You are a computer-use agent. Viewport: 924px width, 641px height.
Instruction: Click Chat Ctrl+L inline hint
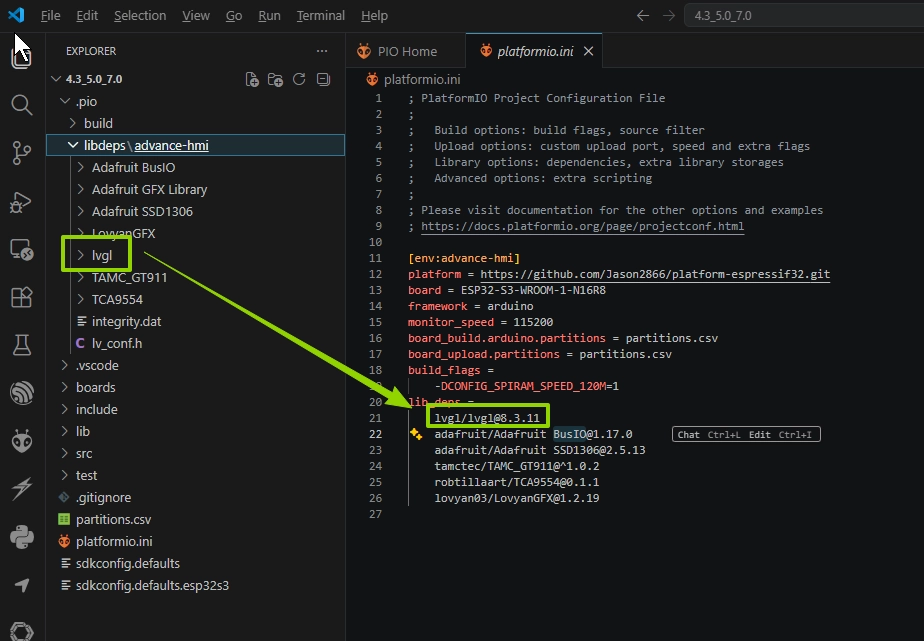(x=709, y=435)
